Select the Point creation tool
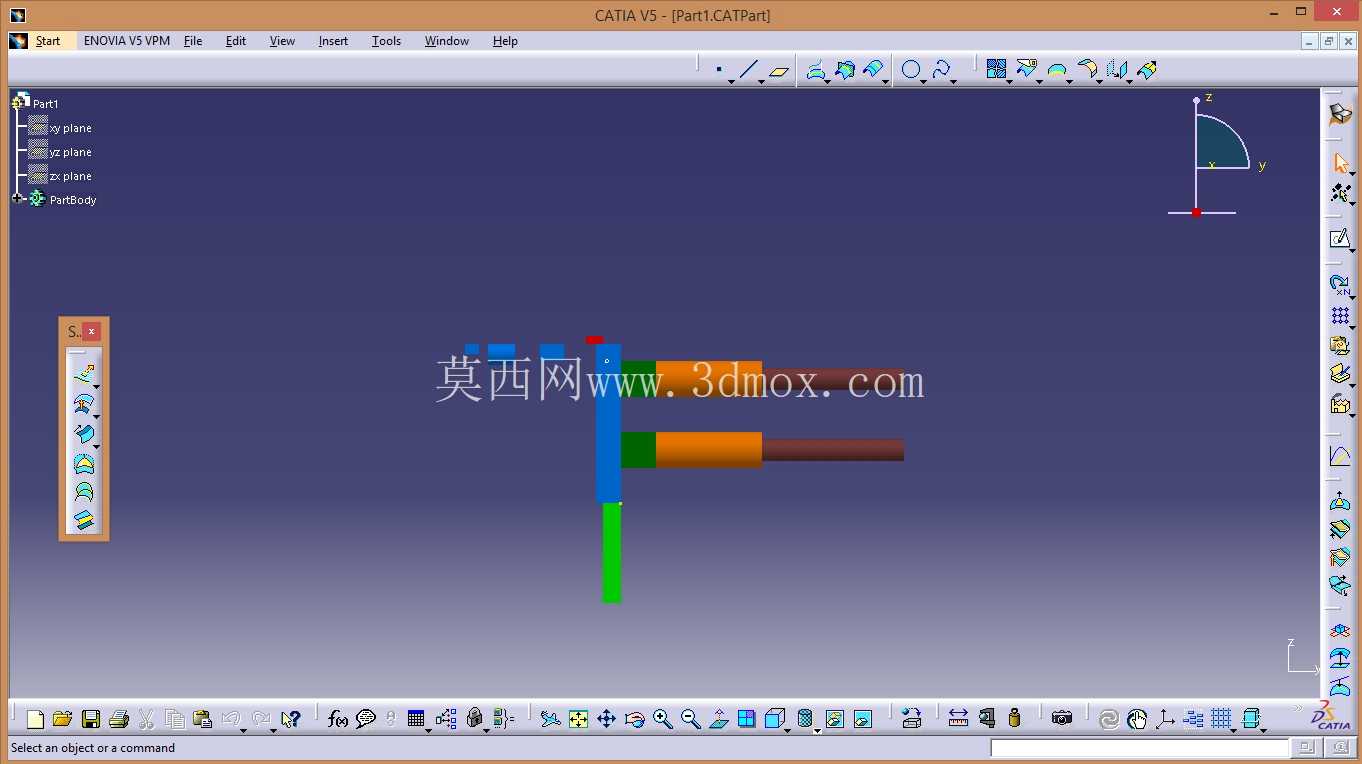 [x=720, y=70]
